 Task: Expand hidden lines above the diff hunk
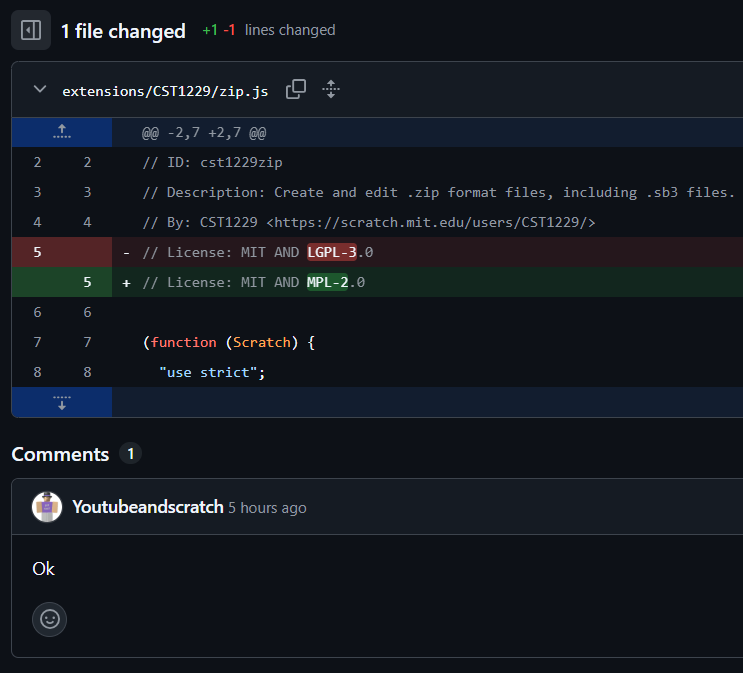pos(61,132)
